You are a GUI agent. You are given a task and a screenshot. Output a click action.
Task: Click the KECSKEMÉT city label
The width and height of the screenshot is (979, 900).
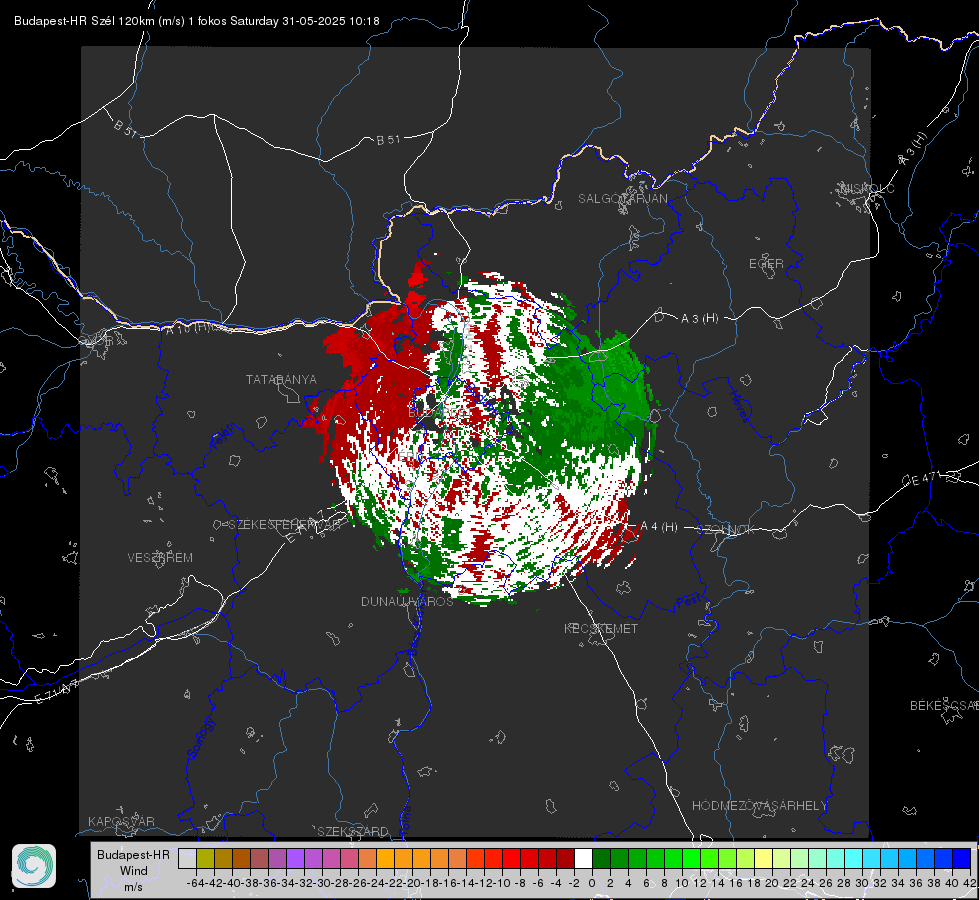(x=601, y=628)
